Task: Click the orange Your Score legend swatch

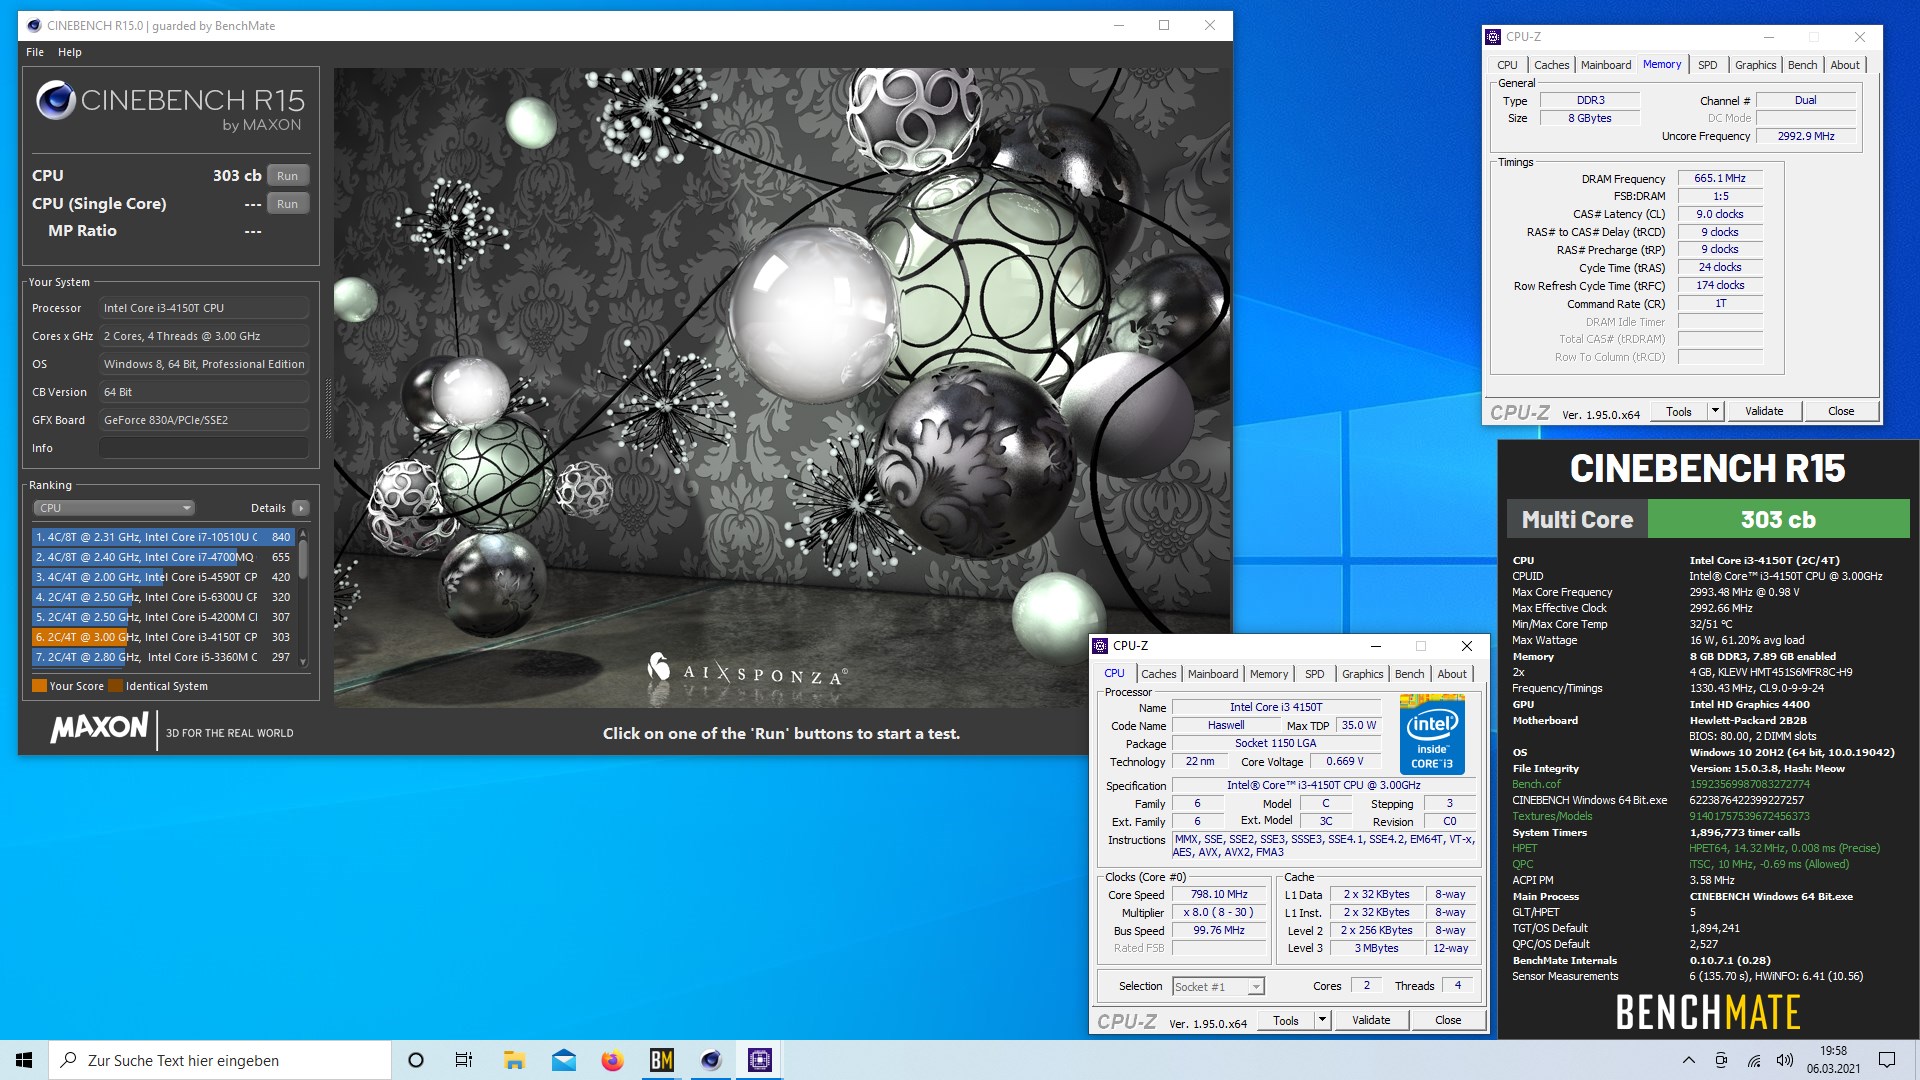Action: [39, 686]
